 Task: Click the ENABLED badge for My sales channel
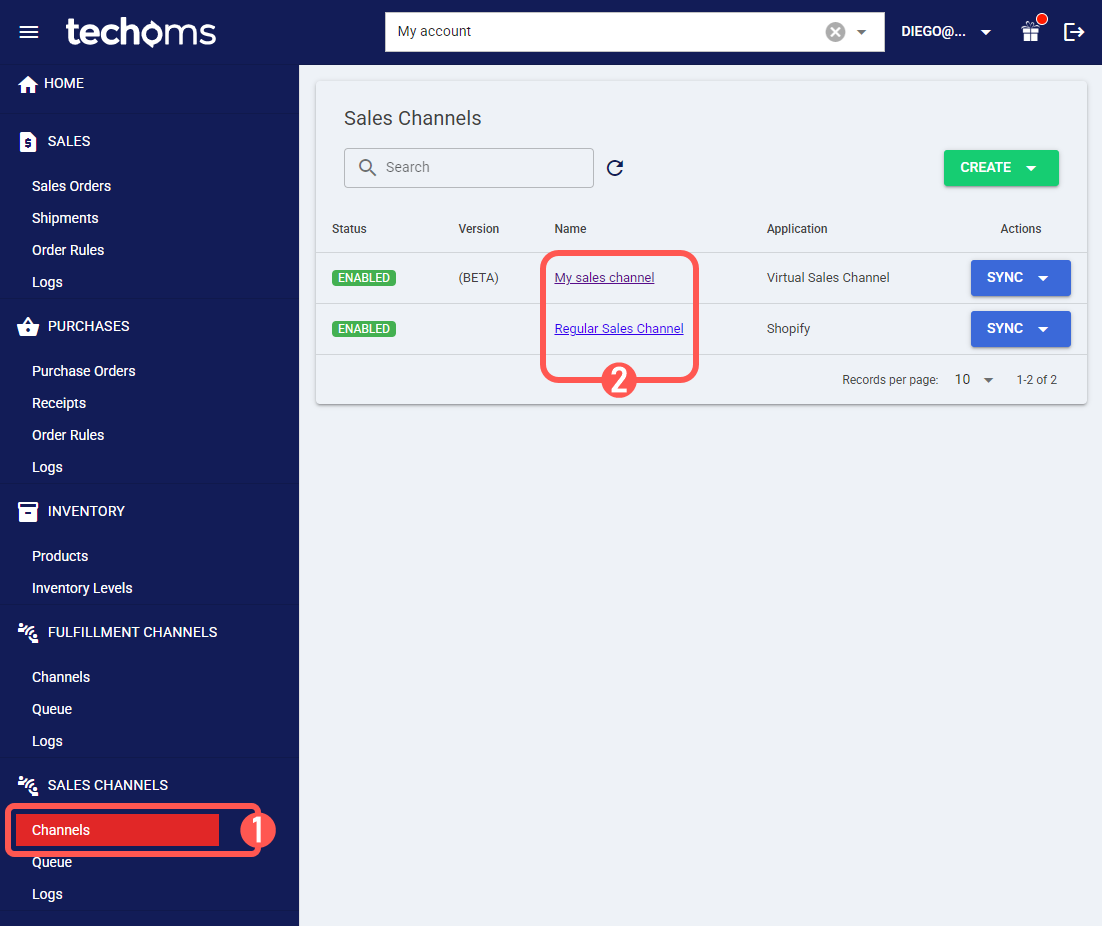click(x=363, y=278)
